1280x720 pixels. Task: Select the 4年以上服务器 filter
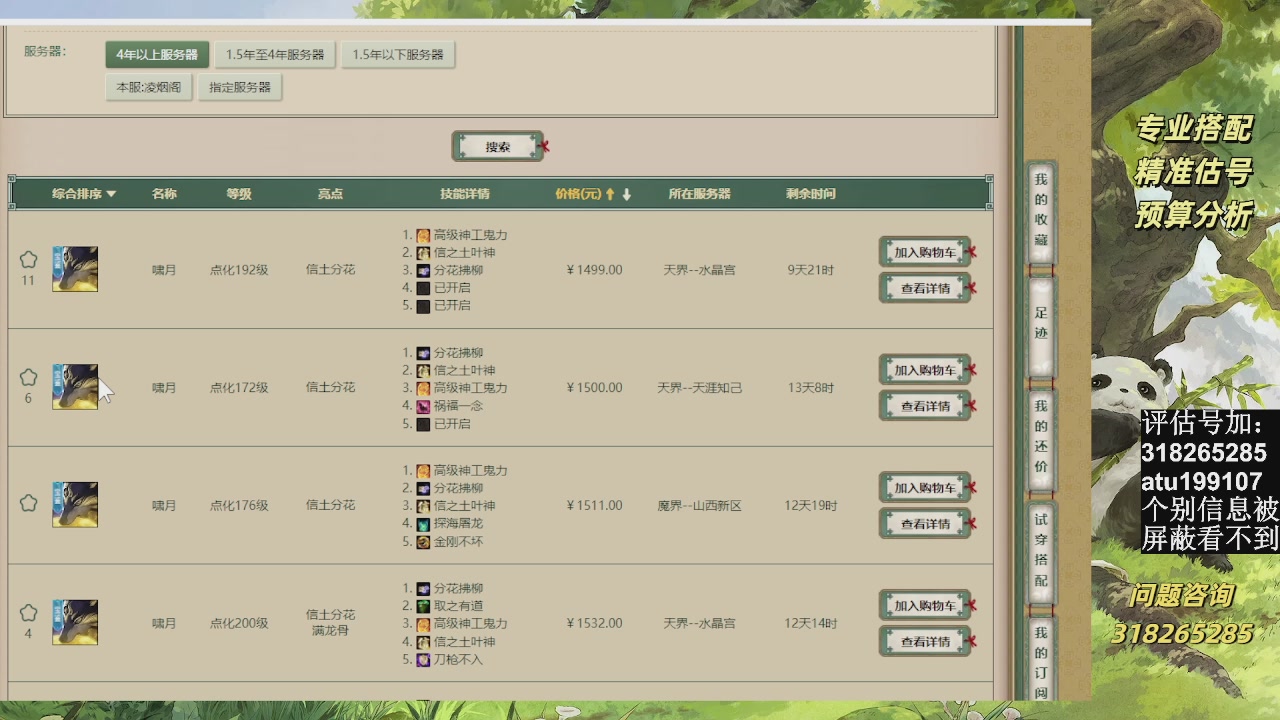(x=157, y=55)
